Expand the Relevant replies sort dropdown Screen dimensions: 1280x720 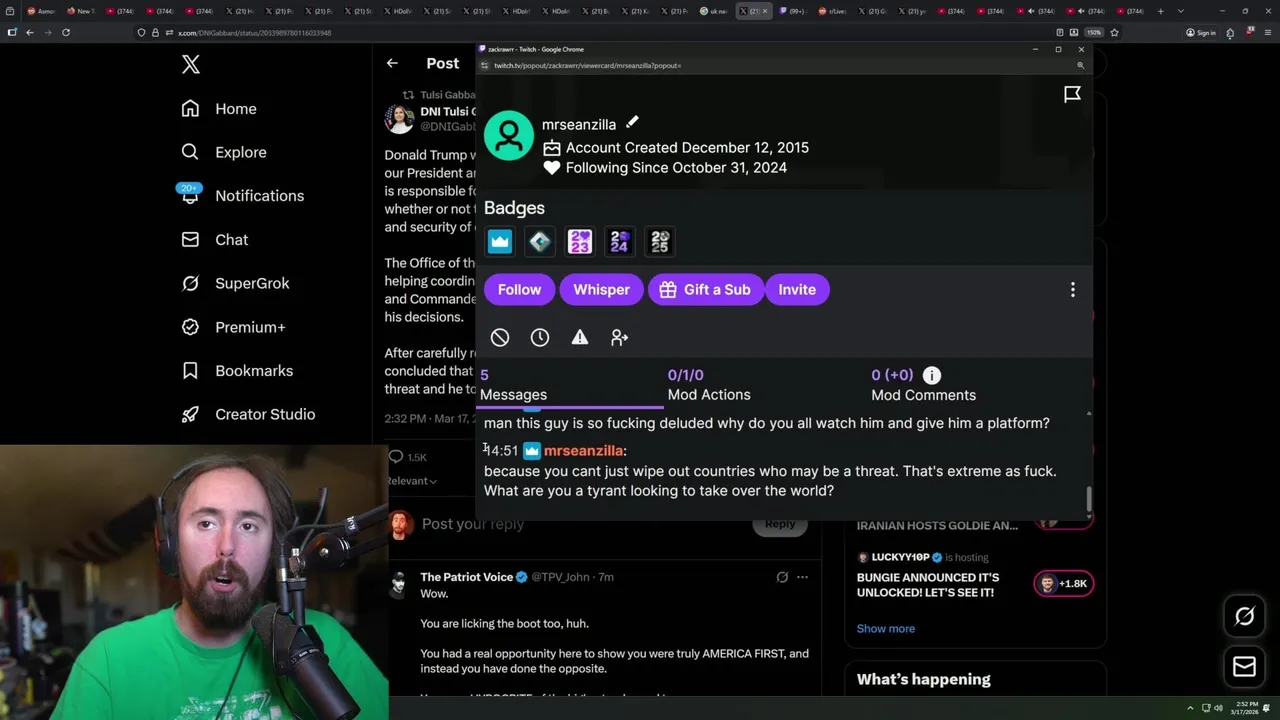411,481
